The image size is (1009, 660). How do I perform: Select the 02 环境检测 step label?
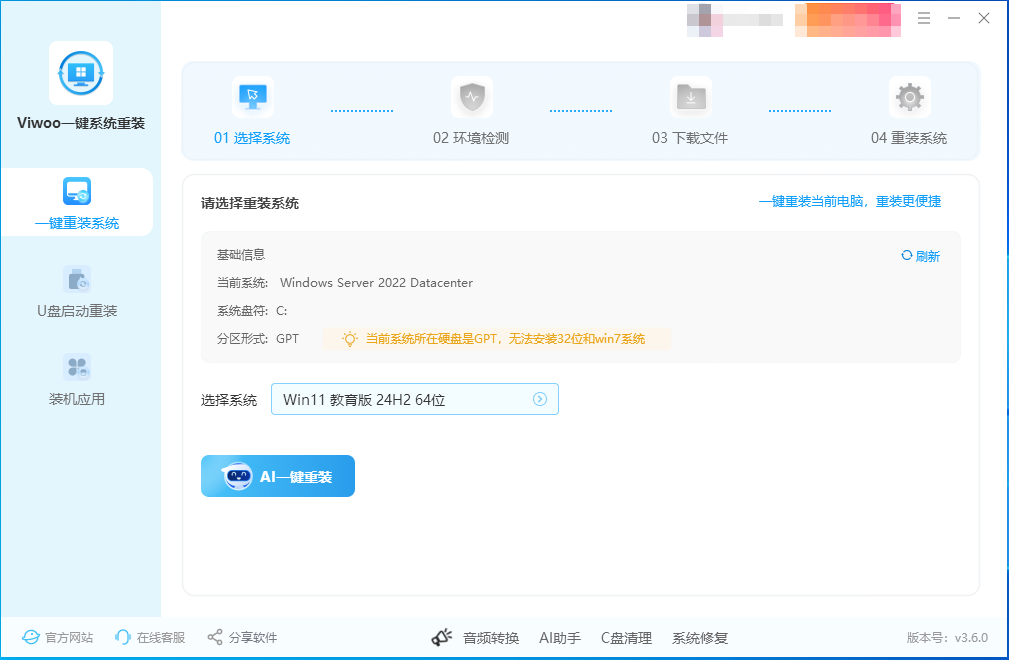tap(471, 138)
